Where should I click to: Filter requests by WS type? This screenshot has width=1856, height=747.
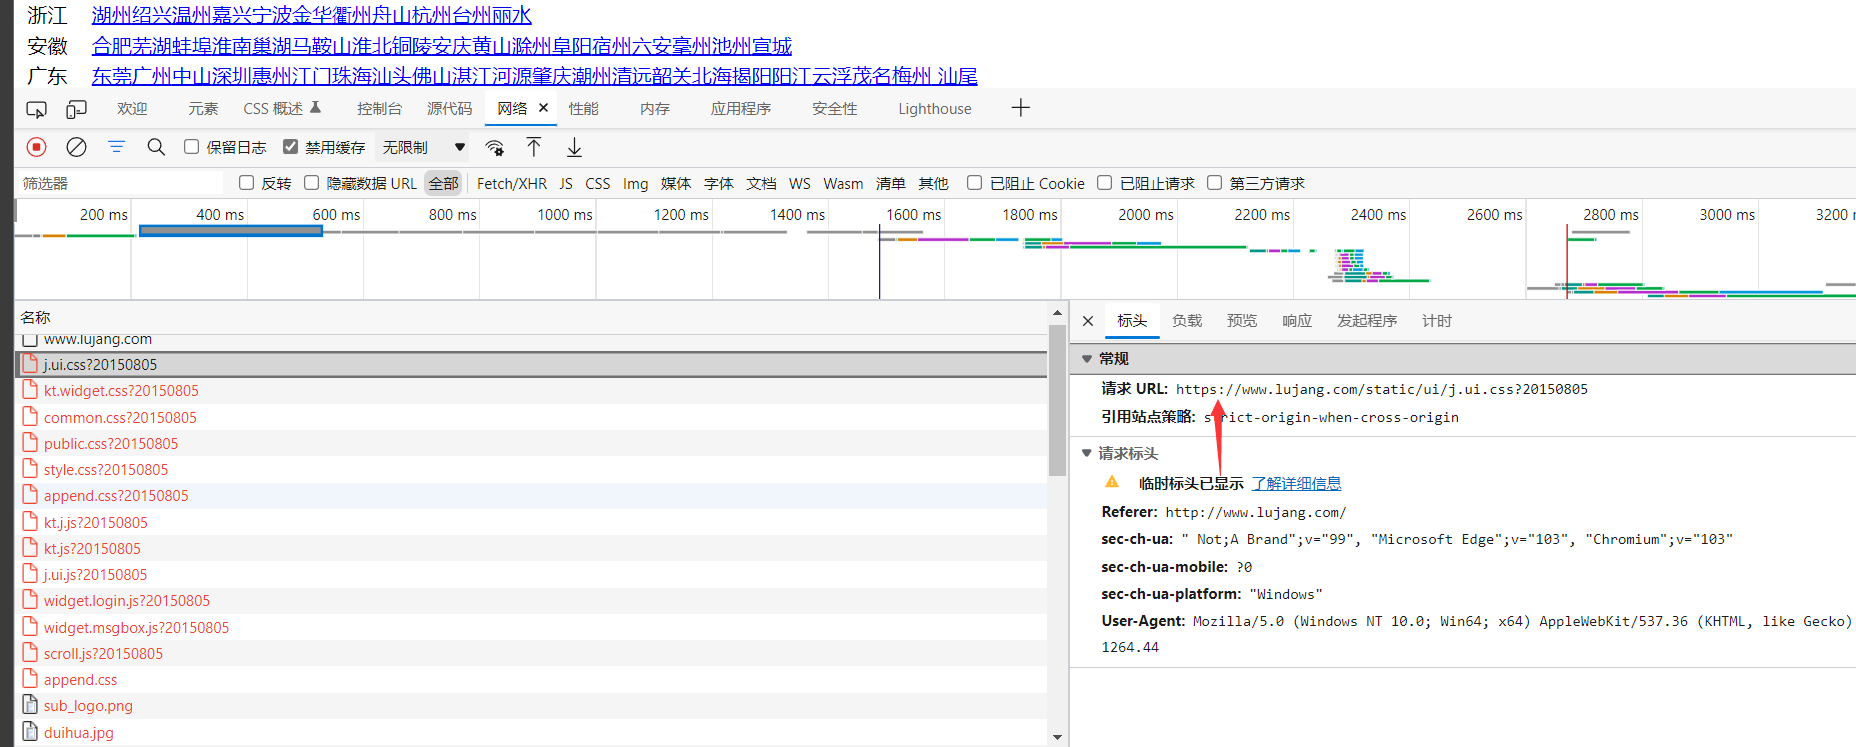coord(800,183)
